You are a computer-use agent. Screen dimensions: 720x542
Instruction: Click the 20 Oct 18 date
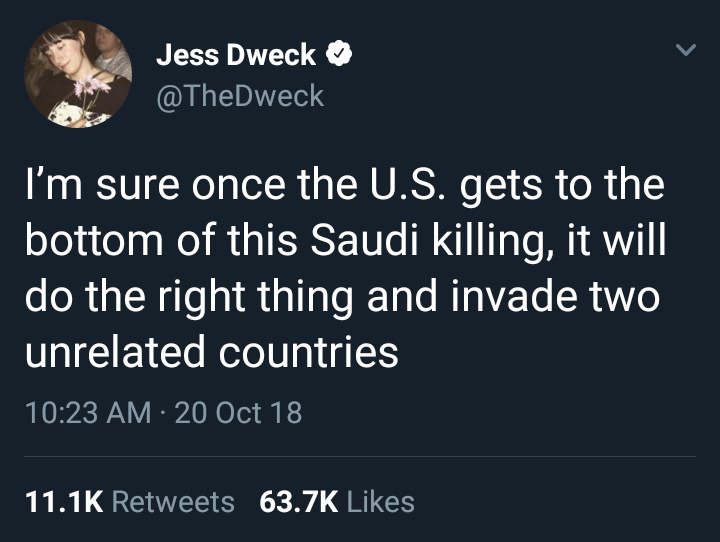(238, 411)
